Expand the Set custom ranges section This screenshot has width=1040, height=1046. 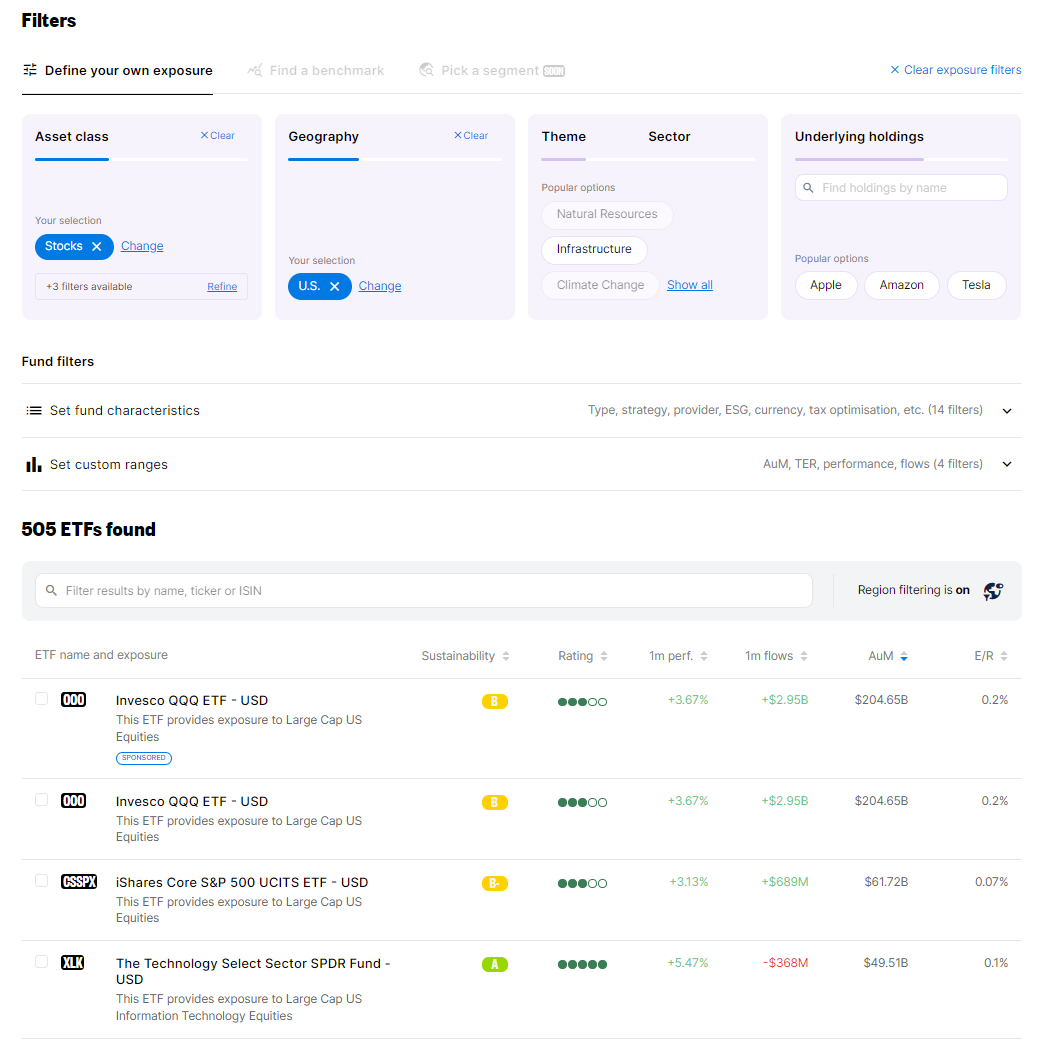click(1007, 464)
